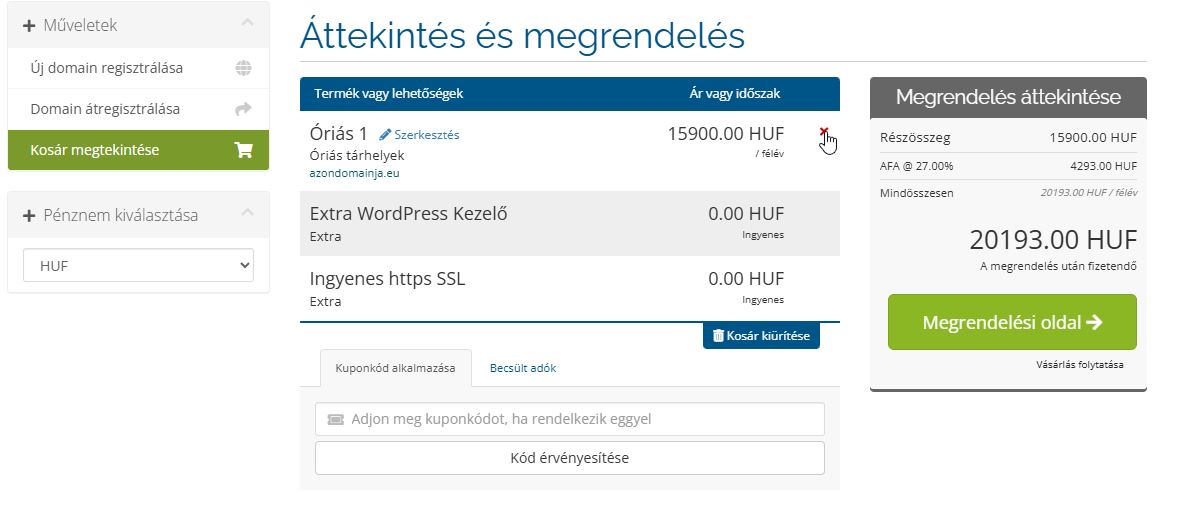Screen dimensions: 1193x509
Task: Proceed via the green Megrendelési oldal button
Action: tap(1011, 322)
